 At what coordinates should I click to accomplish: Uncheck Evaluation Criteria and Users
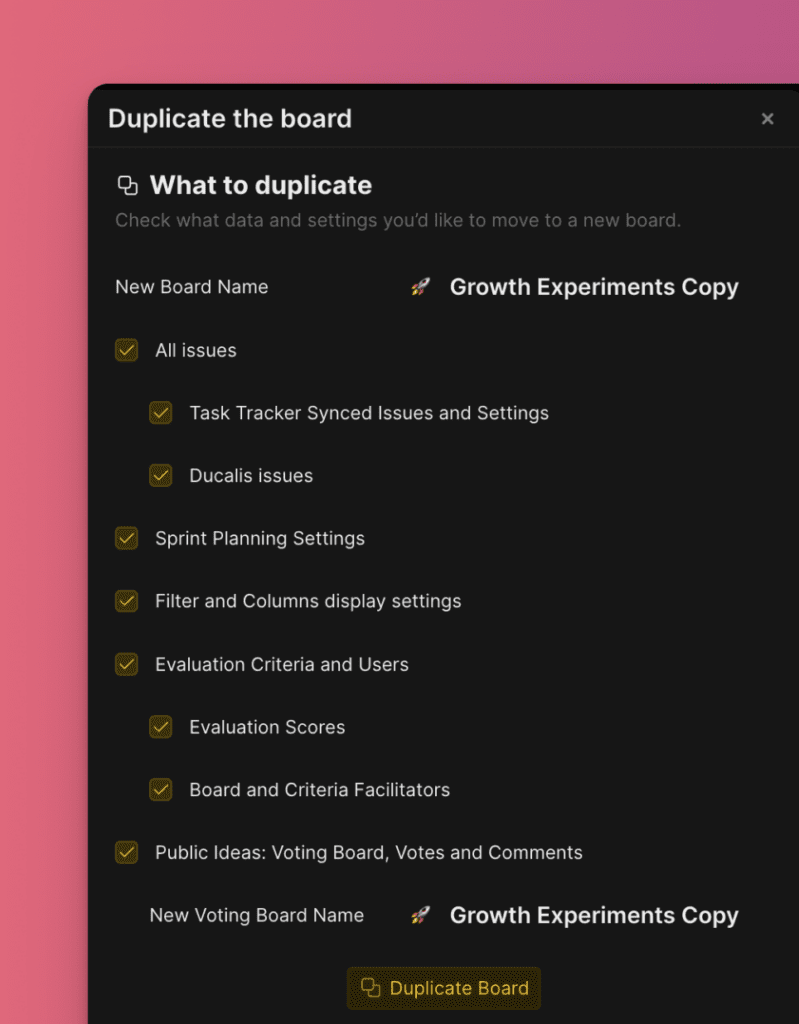pos(127,664)
